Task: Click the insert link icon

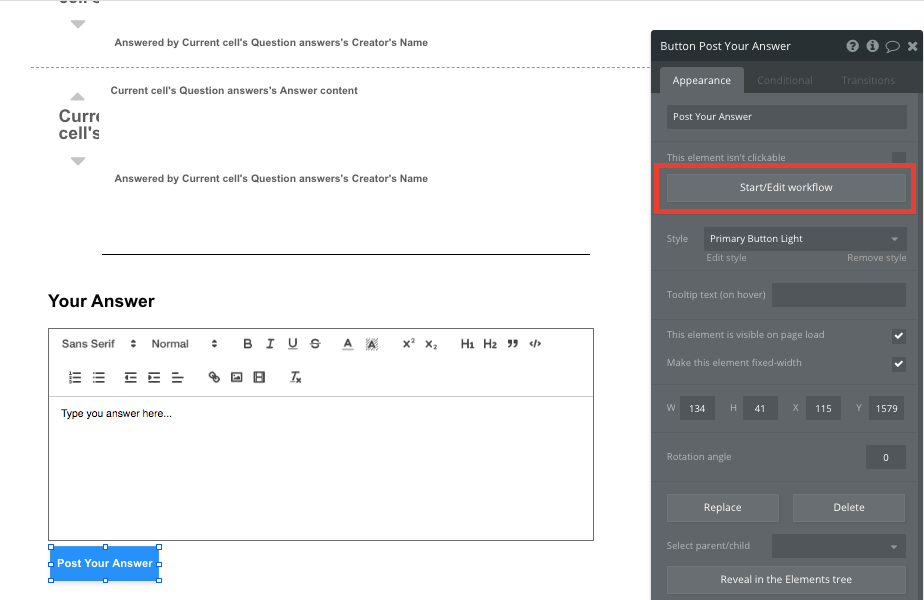Action: tap(211, 377)
